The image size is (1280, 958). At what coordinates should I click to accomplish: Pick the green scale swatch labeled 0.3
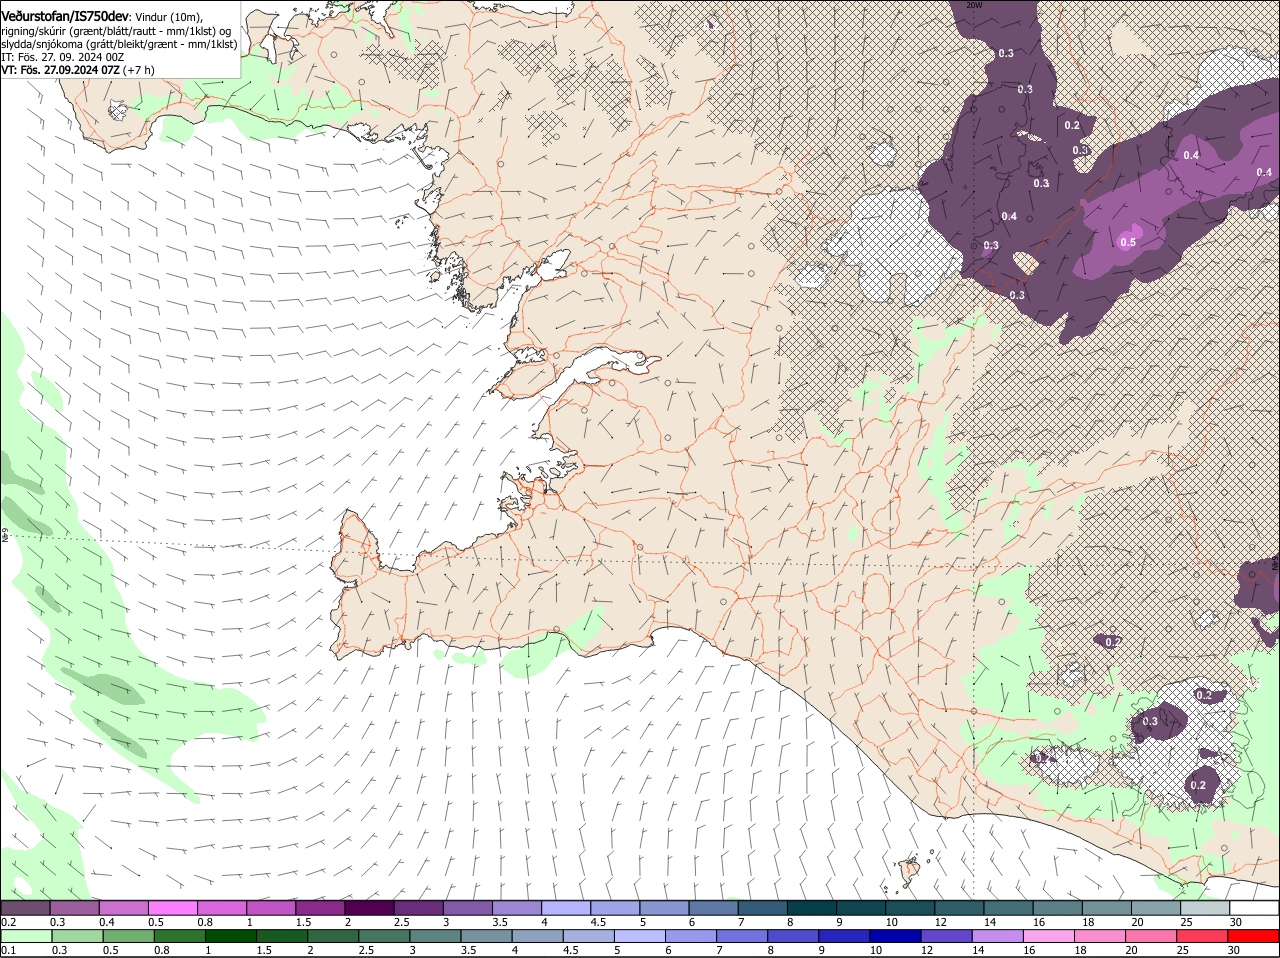(76, 936)
